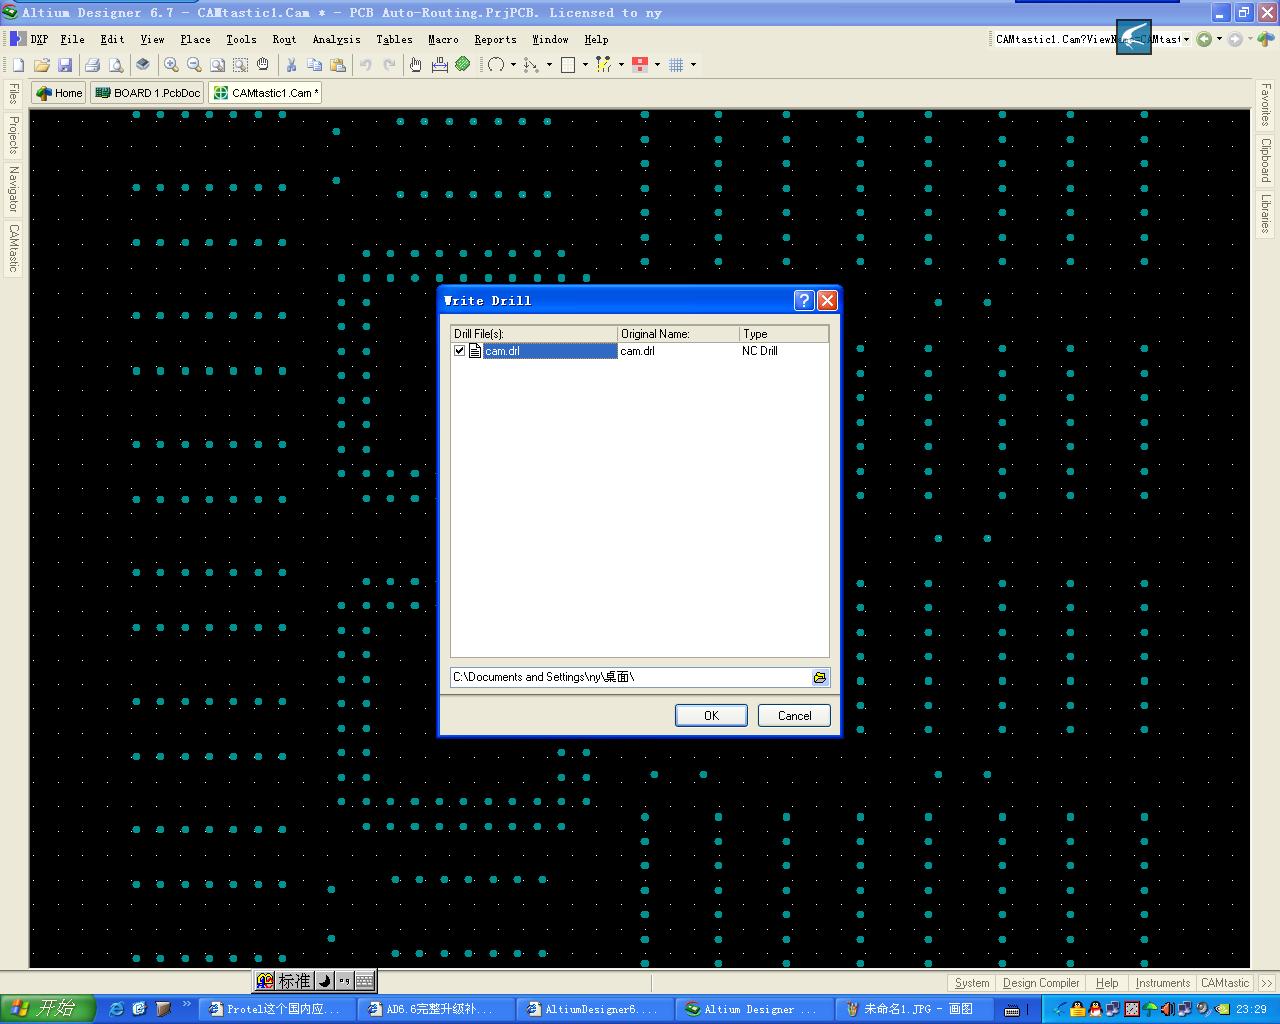This screenshot has height=1024, width=1280.
Task: Click the home tree icon at top right
Action: pyautogui.click(x=1266, y=39)
